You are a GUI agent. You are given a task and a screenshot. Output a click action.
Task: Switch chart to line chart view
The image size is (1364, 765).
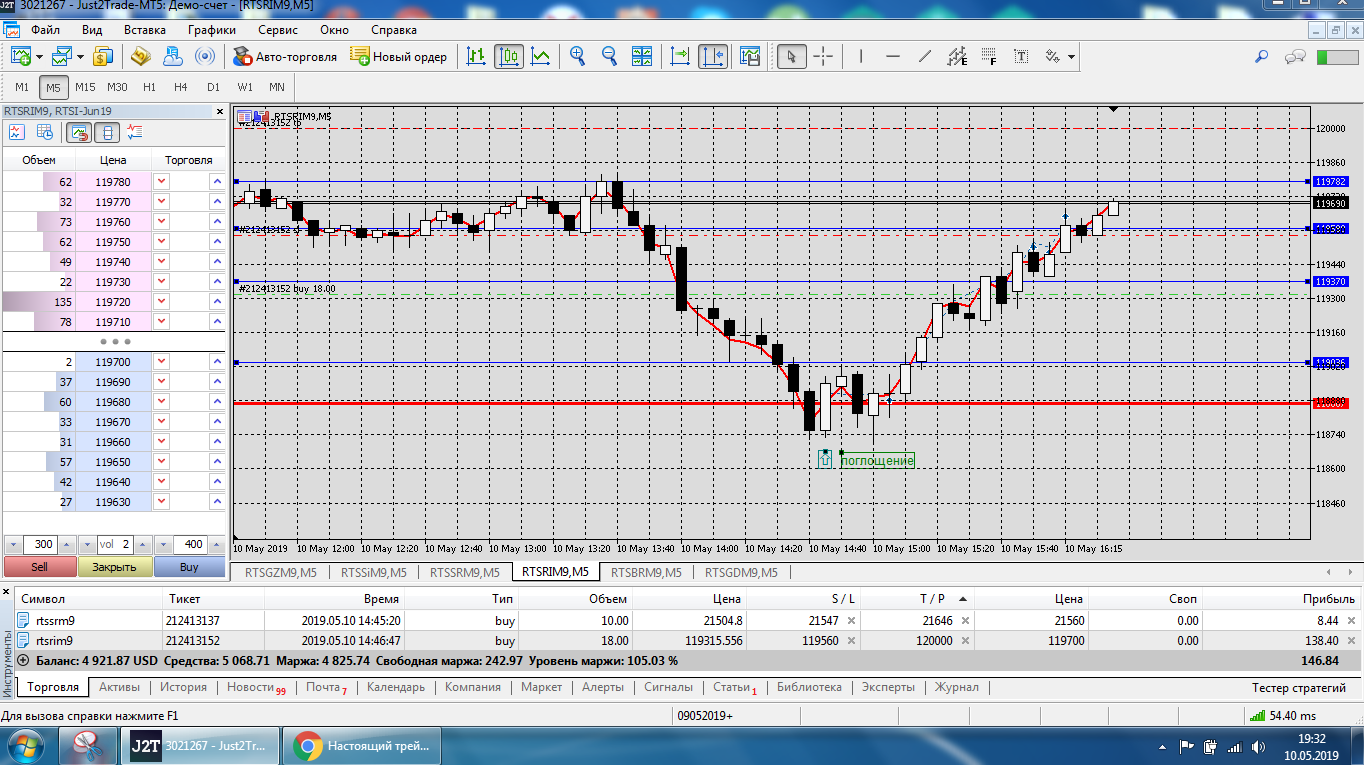pyautogui.click(x=541, y=57)
